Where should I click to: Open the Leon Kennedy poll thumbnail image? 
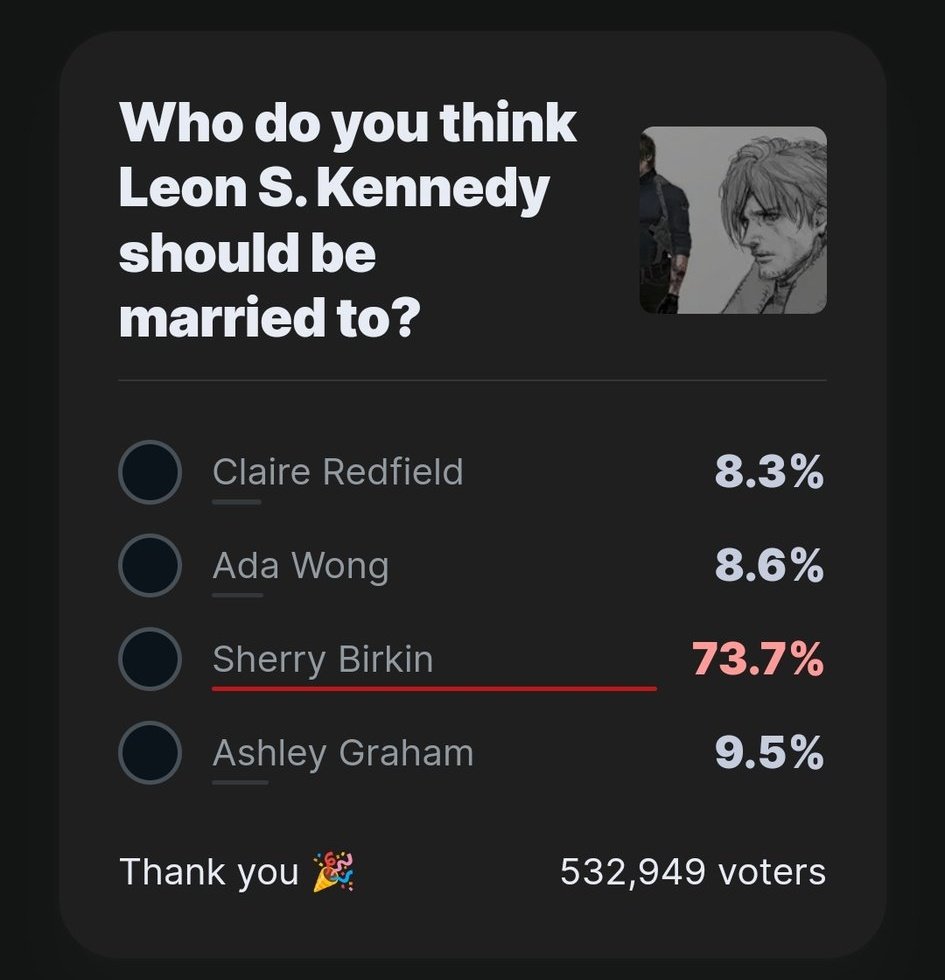(x=733, y=220)
